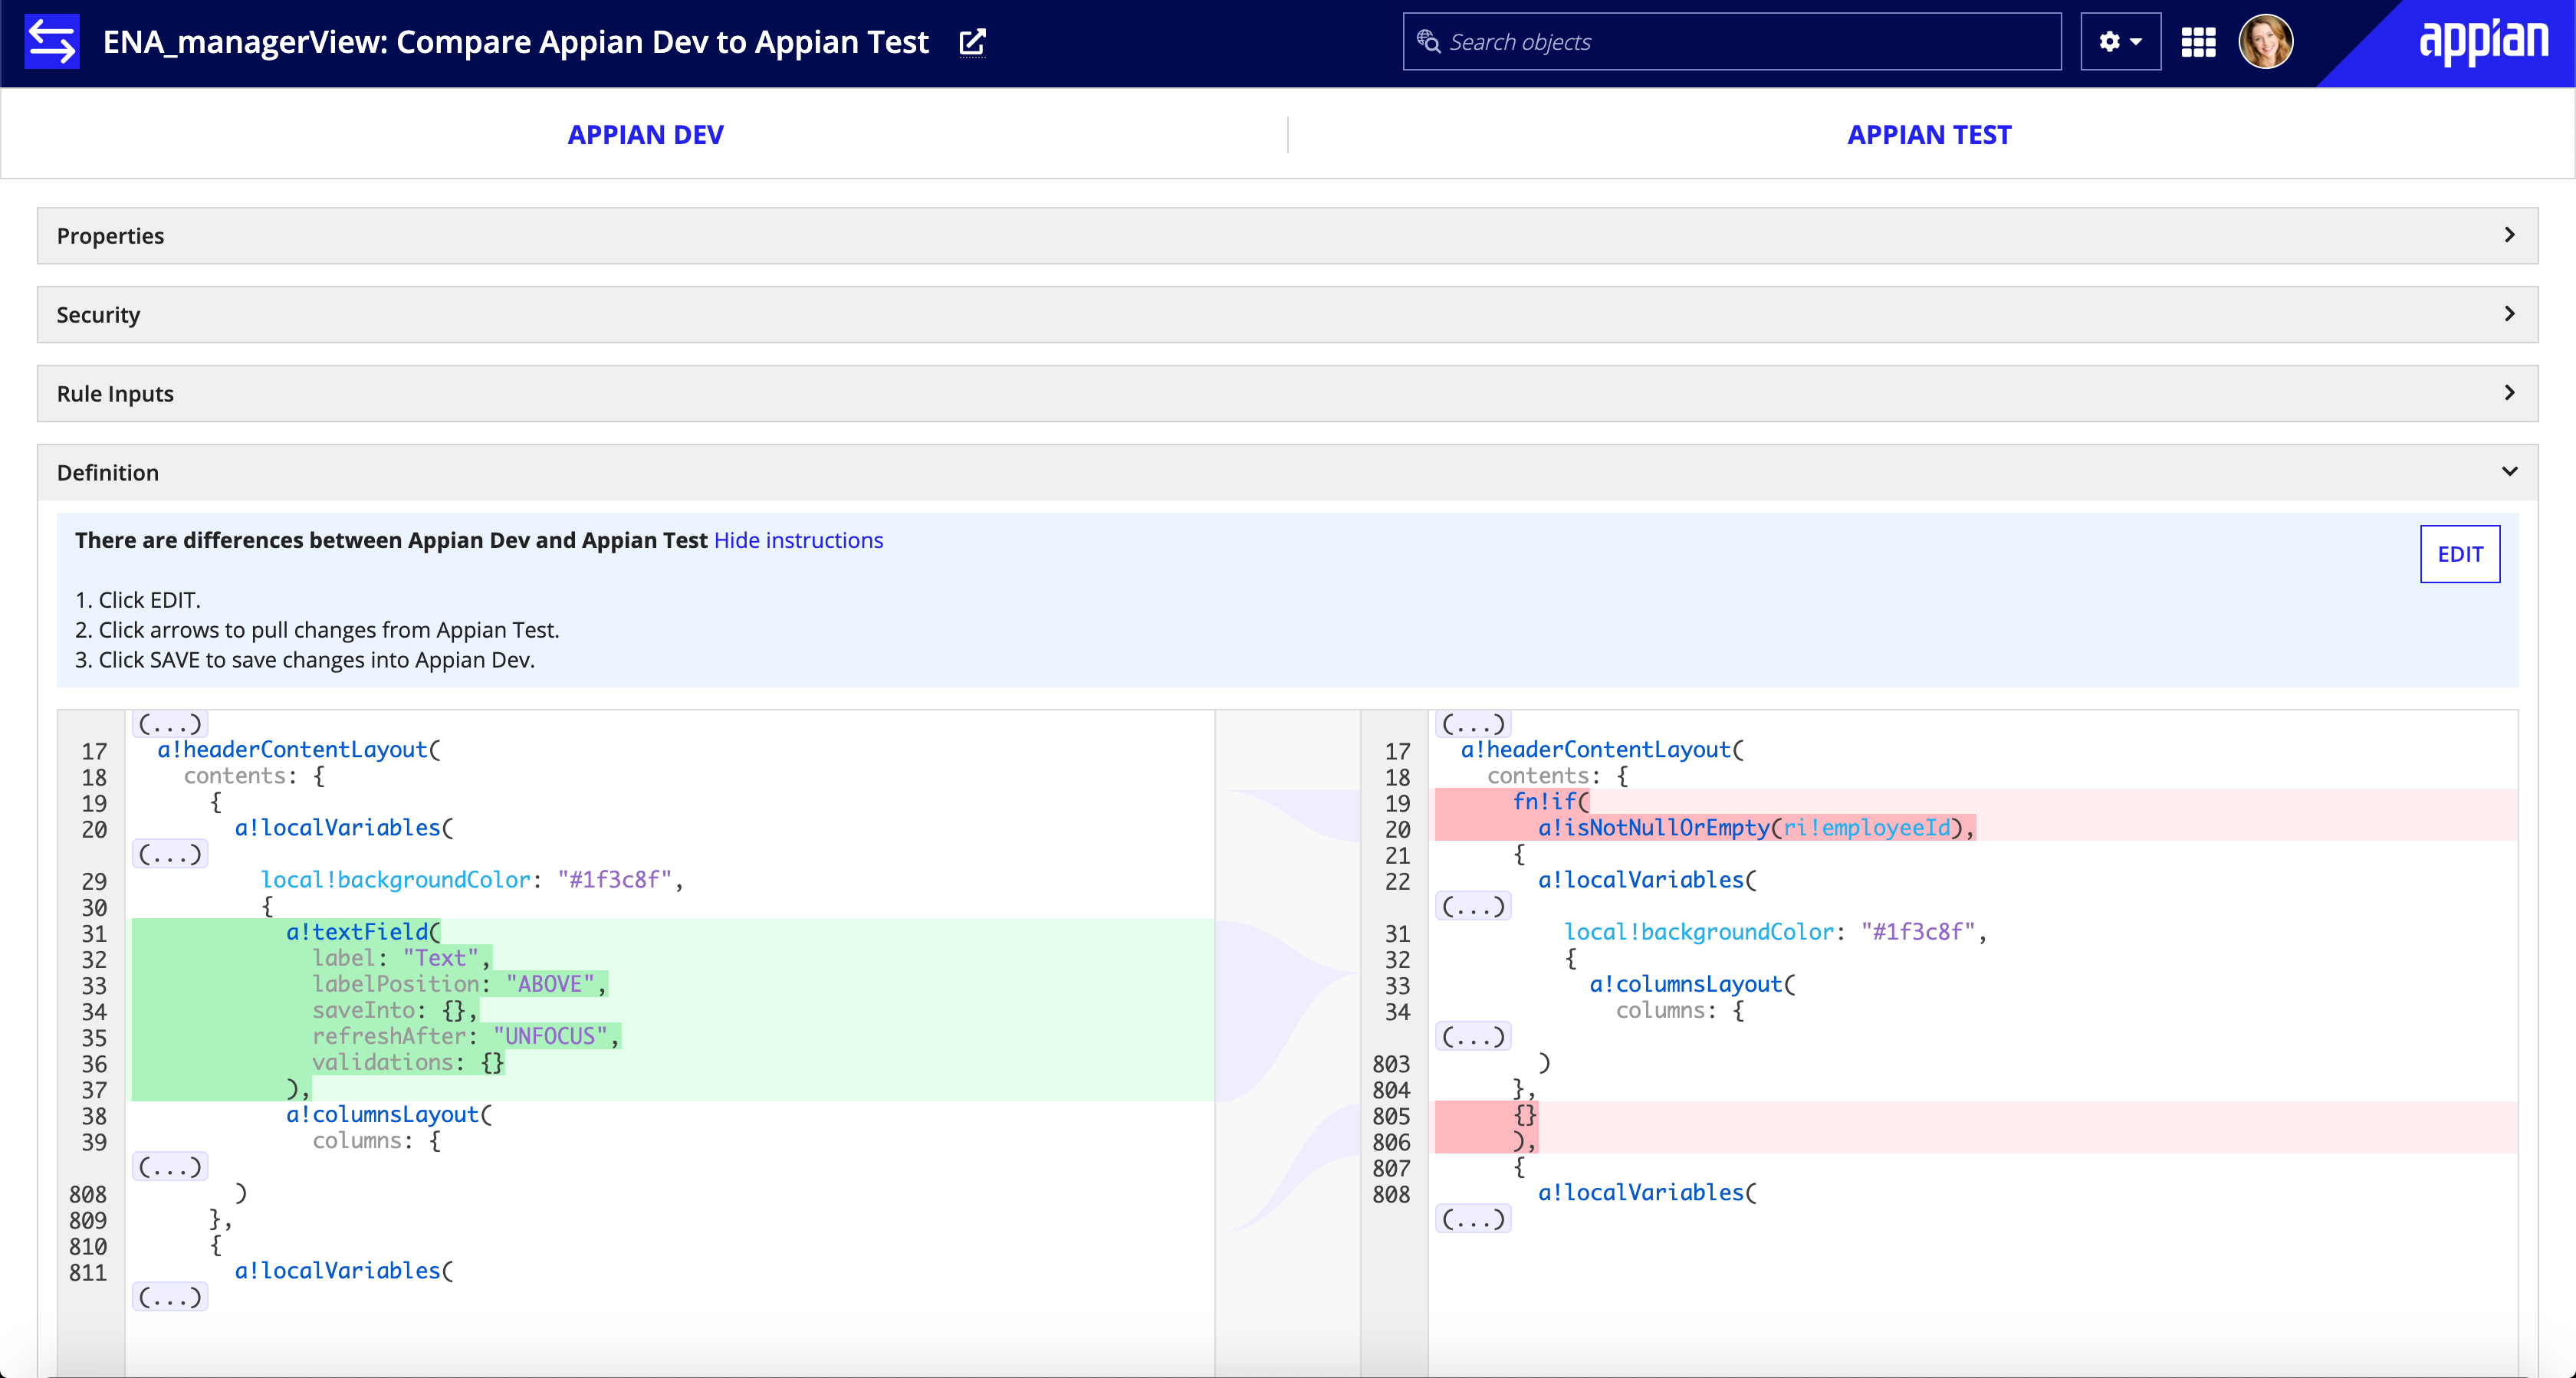
Task: Click a!textField( on Dev line 31
Action: click(x=363, y=932)
